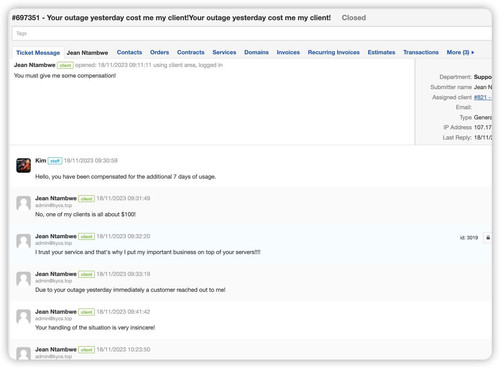Open the Recurring Invoices tab

[x=334, y=52]
